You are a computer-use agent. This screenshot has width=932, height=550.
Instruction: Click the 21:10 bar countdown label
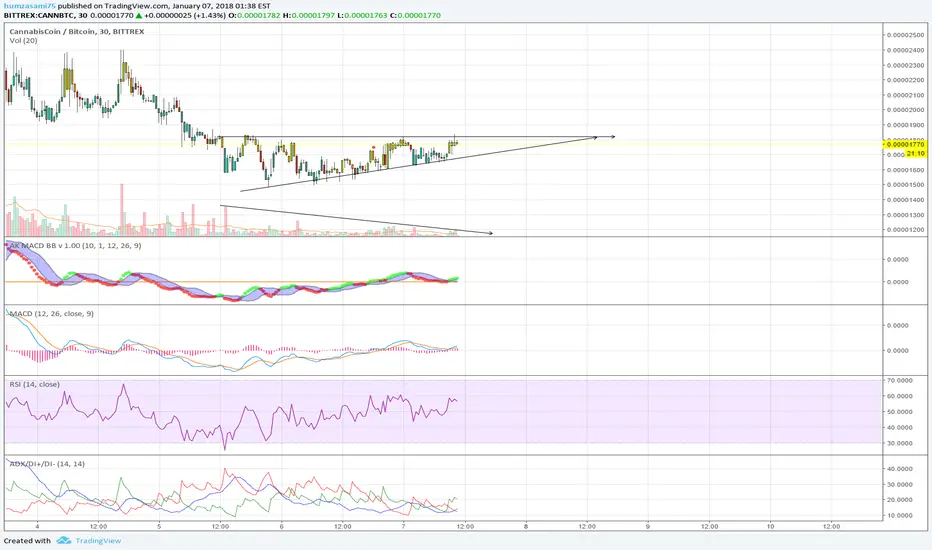coord(915,153)
